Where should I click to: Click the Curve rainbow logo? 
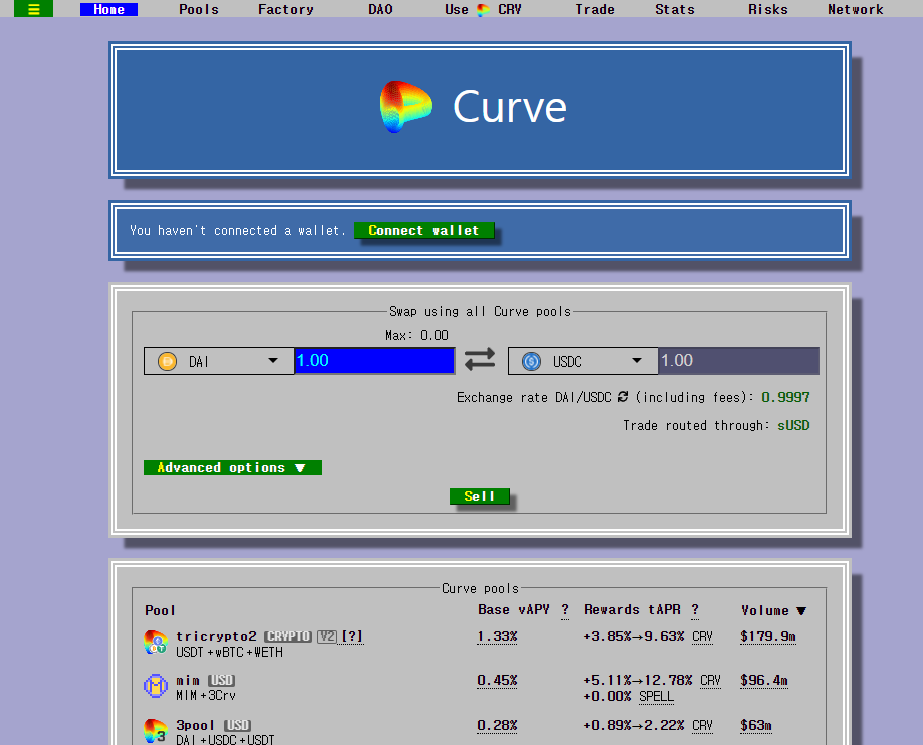[406, 107]
